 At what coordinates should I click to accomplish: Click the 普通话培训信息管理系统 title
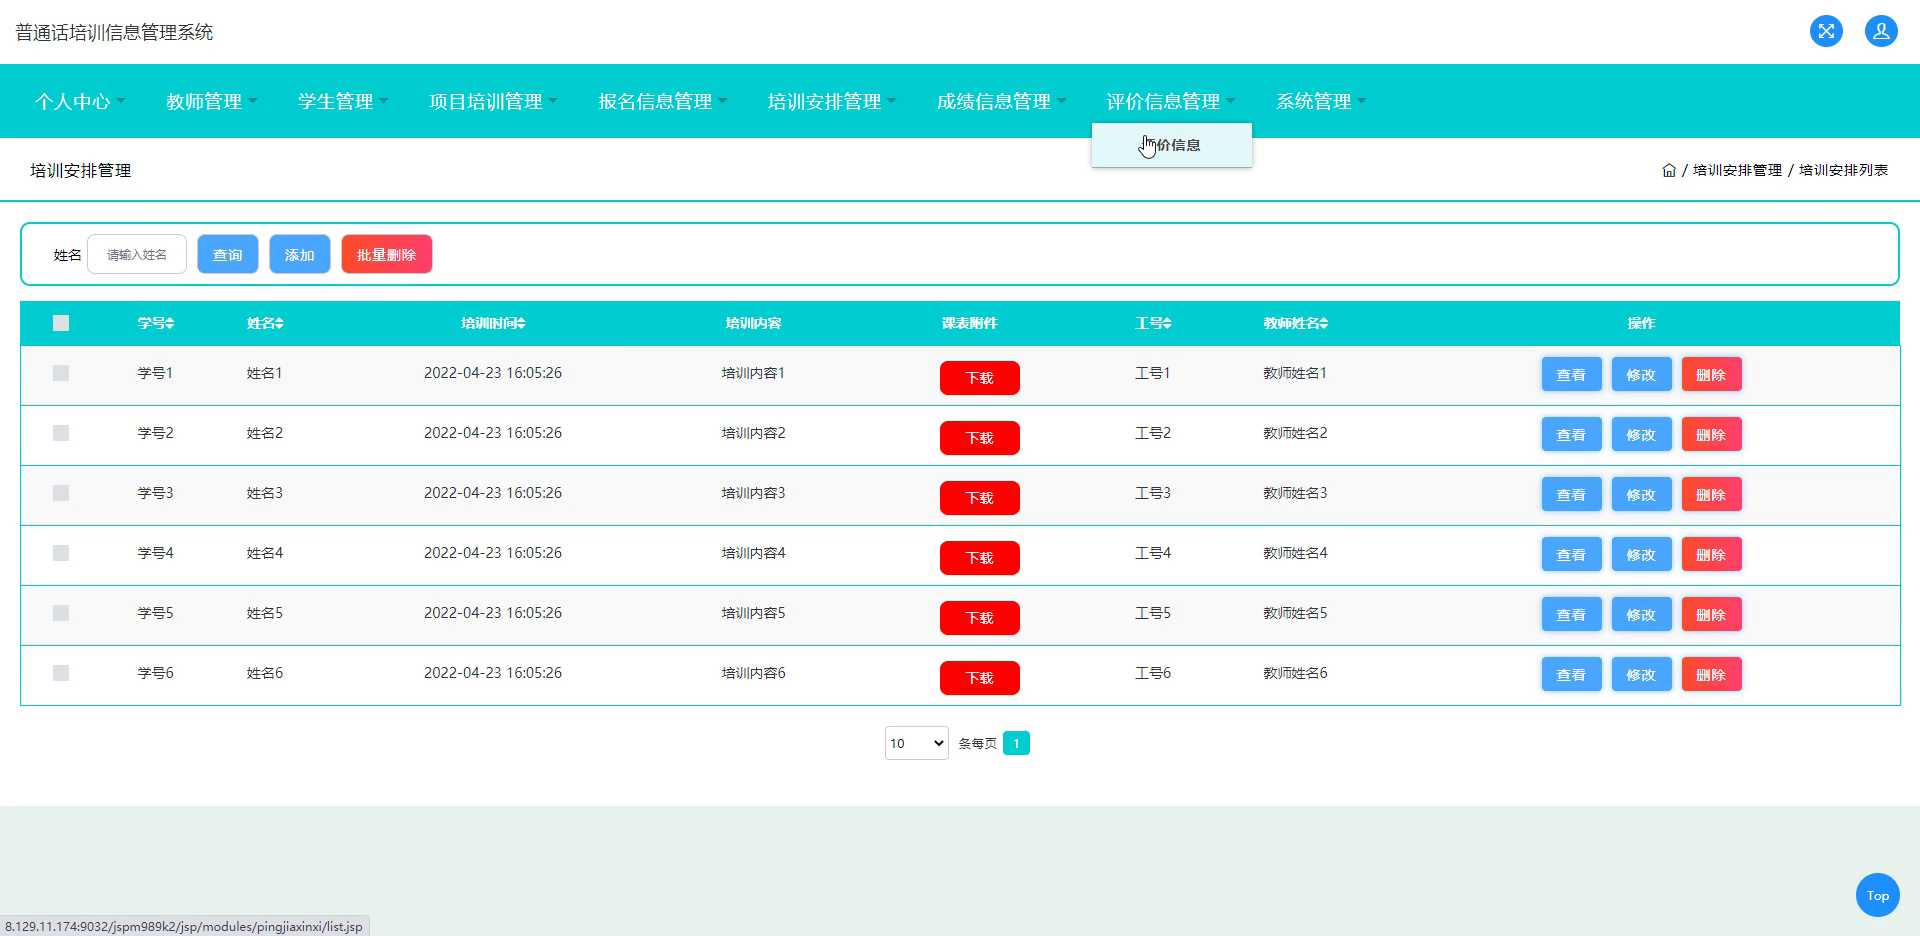pyautogui.click(x=114, y=32)
